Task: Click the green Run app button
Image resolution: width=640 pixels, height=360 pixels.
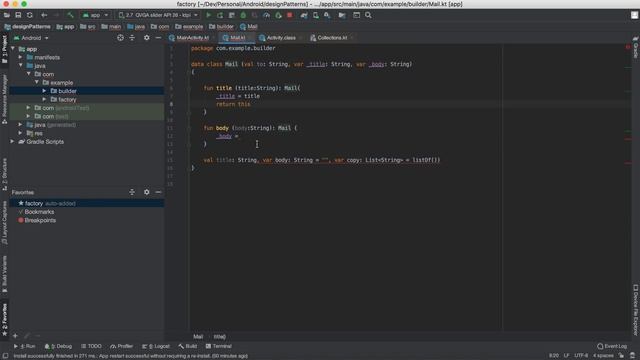Action: tap(209, 15)
